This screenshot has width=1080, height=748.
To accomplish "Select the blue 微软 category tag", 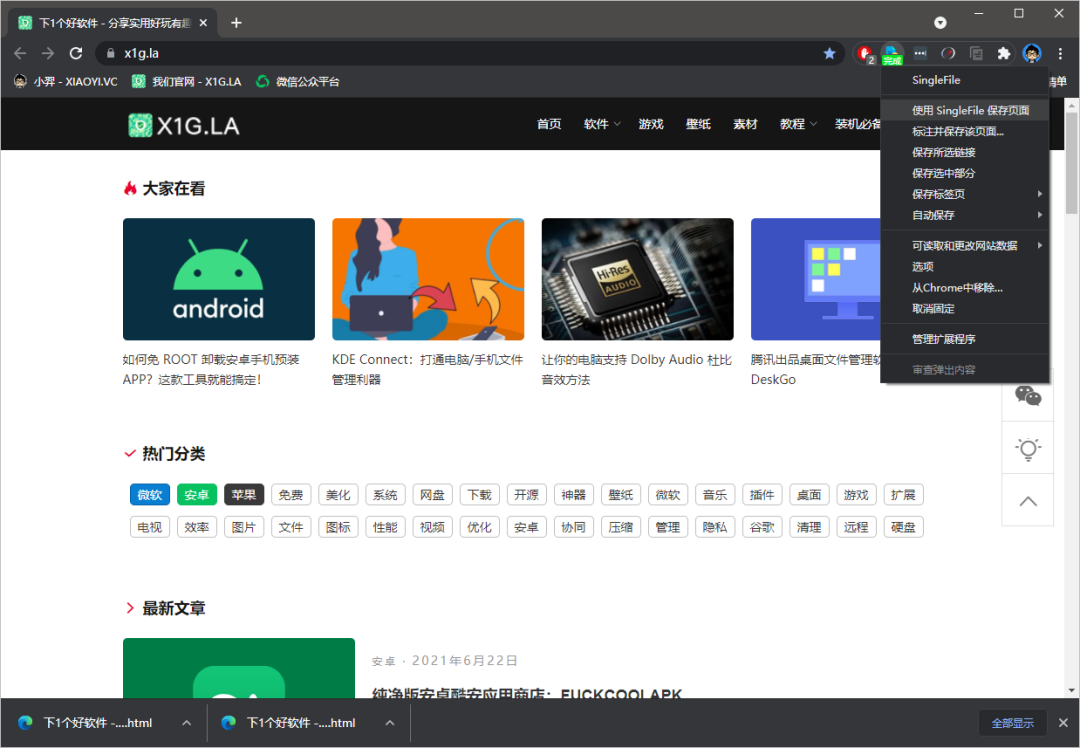I will coord(149,495).
